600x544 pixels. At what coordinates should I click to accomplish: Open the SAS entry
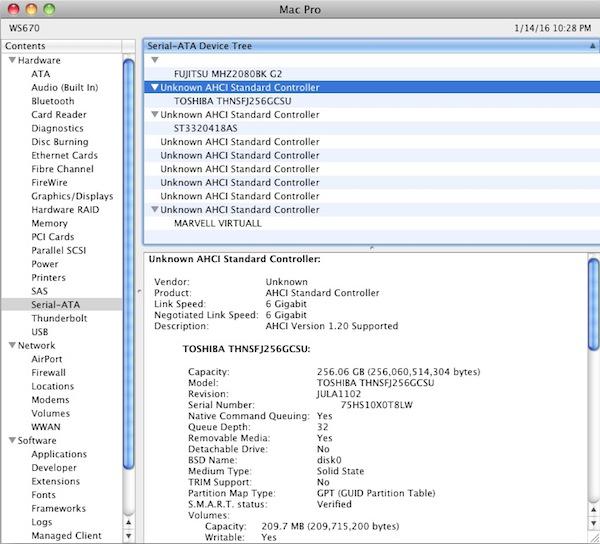(39, 291)
